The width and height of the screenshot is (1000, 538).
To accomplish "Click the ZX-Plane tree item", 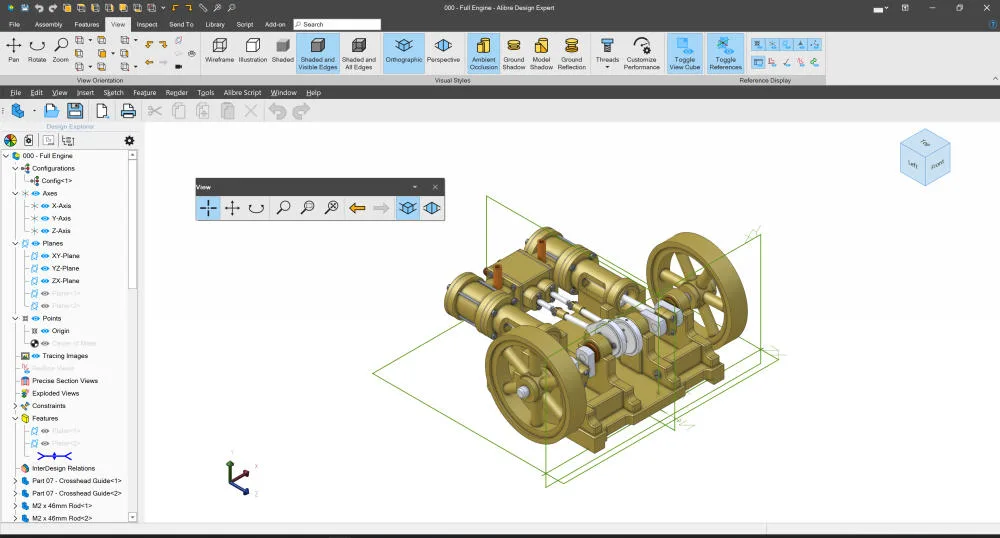I will pos(65,280).
